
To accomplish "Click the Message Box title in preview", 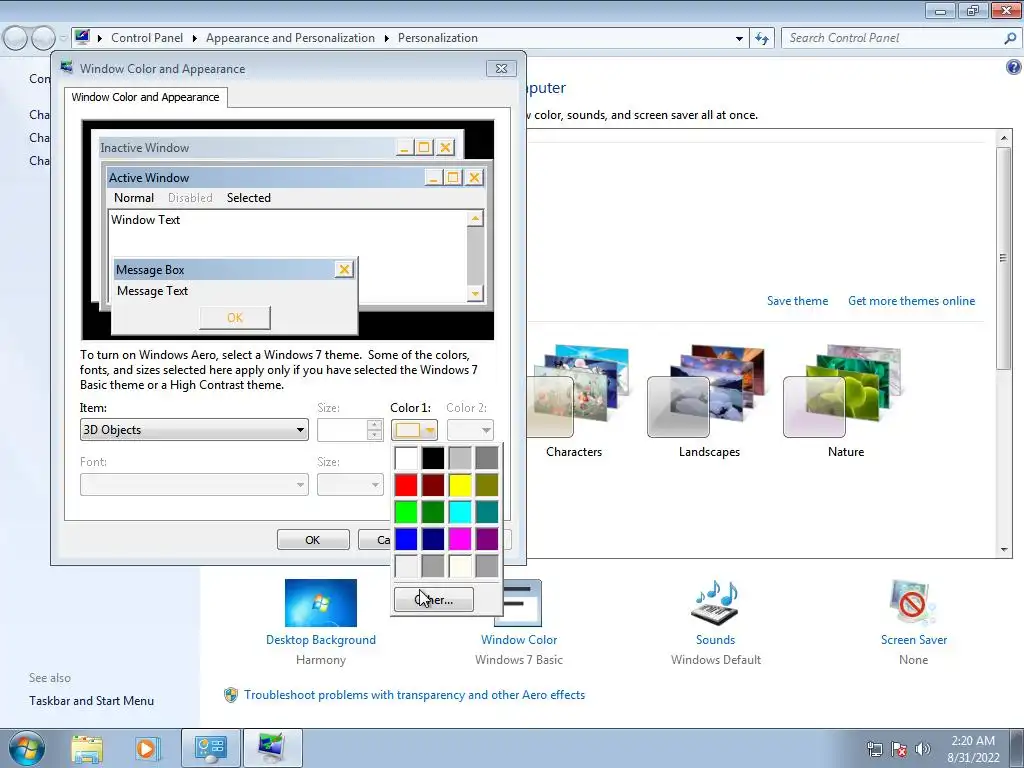I will (x=150, y=270).
